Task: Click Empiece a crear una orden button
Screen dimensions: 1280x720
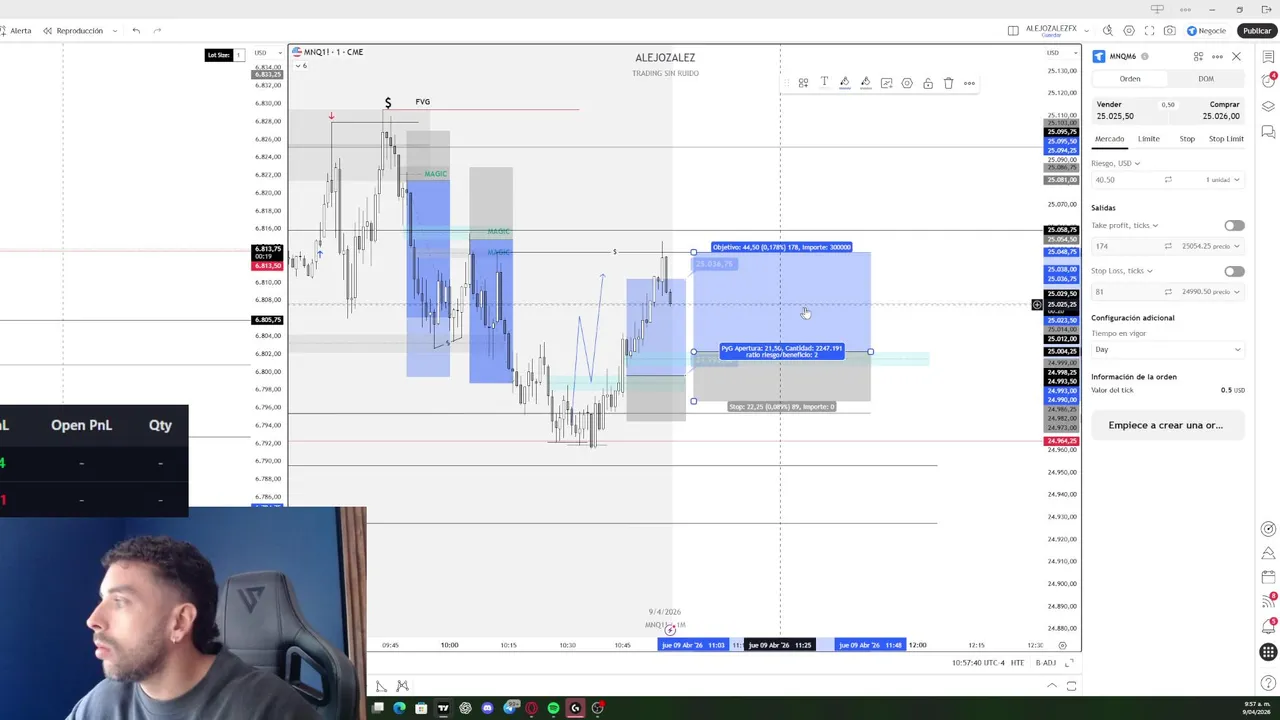Action: (x=1166, y=425)
